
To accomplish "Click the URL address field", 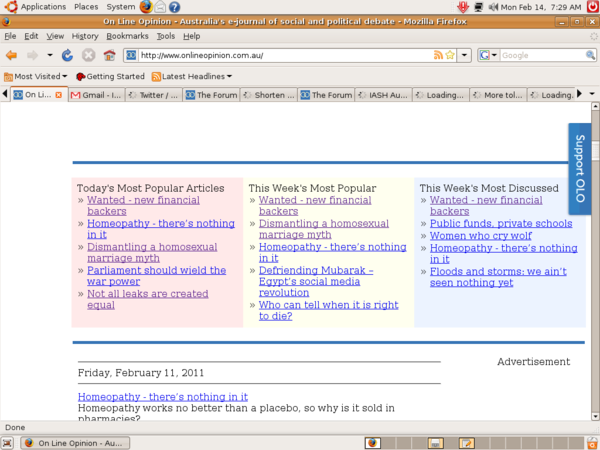I will coord(285,55).
